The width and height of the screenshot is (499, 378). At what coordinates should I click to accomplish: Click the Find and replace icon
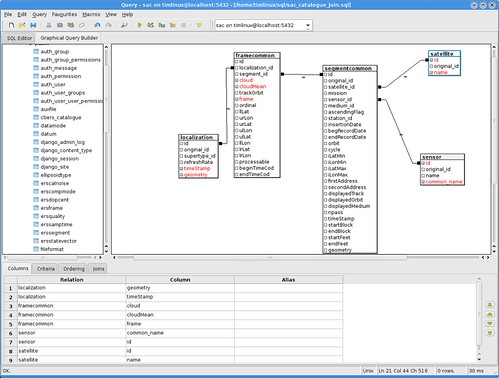click(x=124, y=25)
